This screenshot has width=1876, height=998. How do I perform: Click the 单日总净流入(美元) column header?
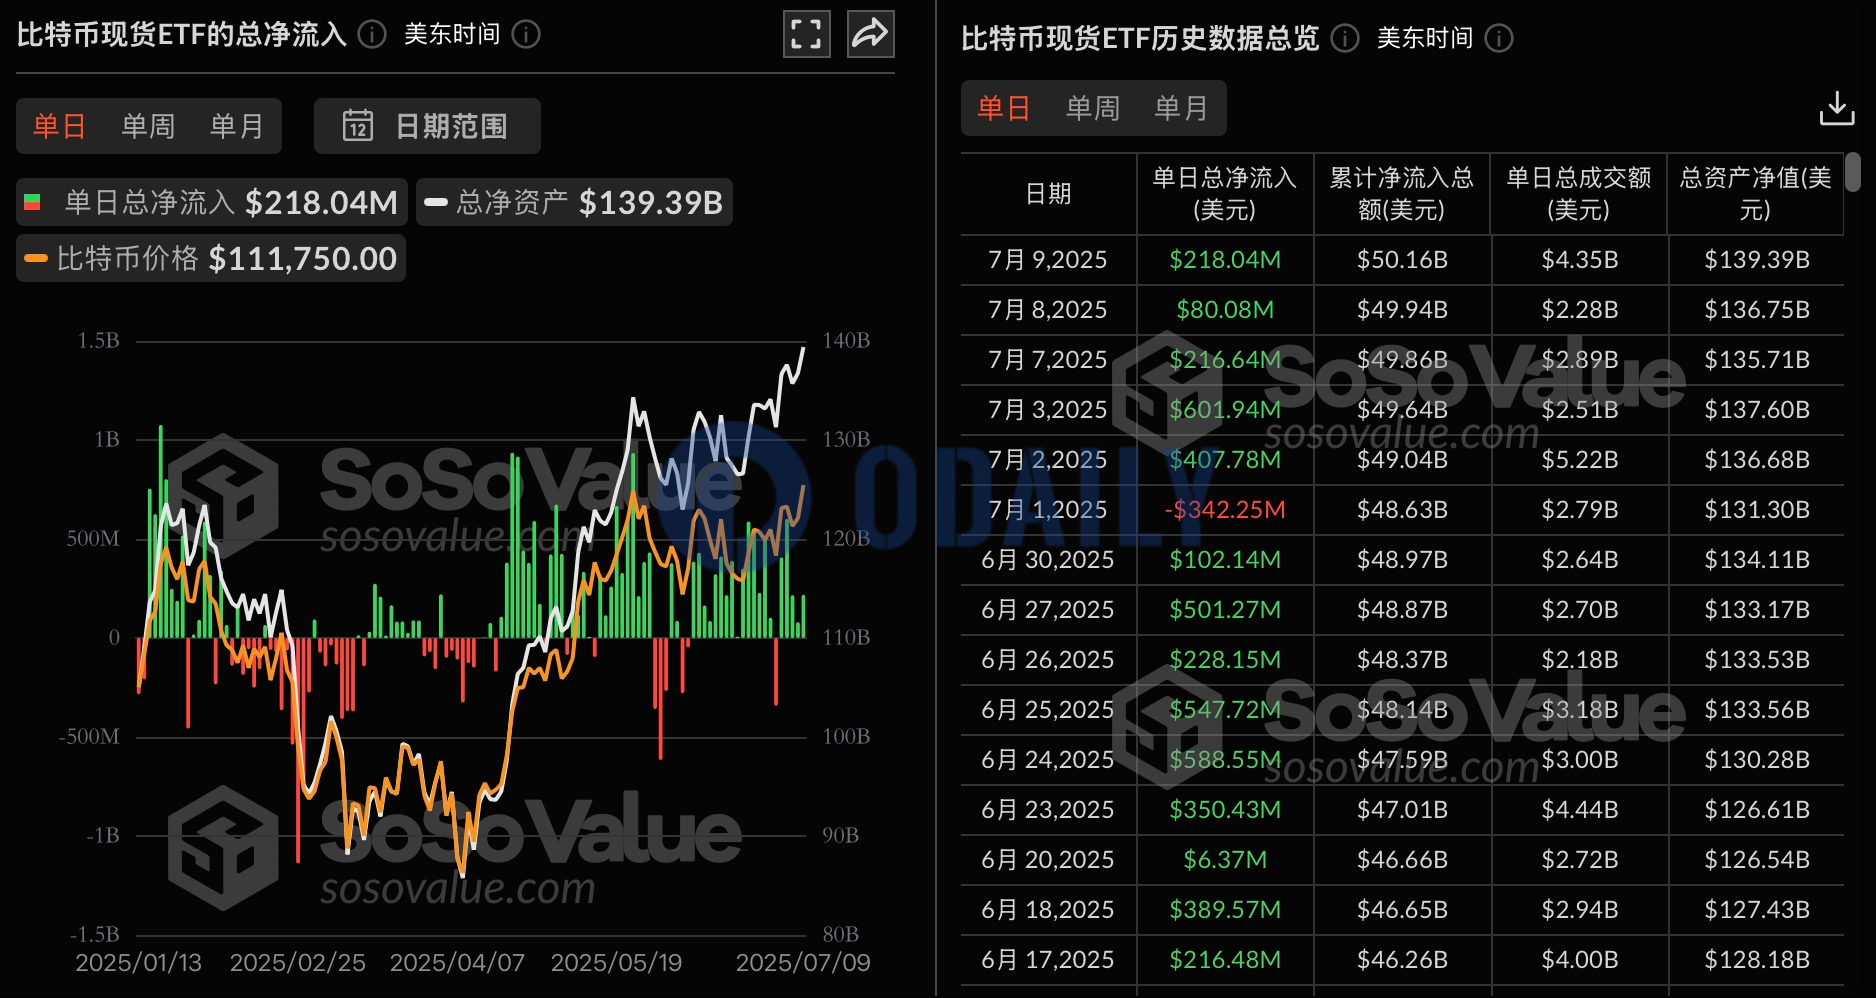tap(1225, 194)
